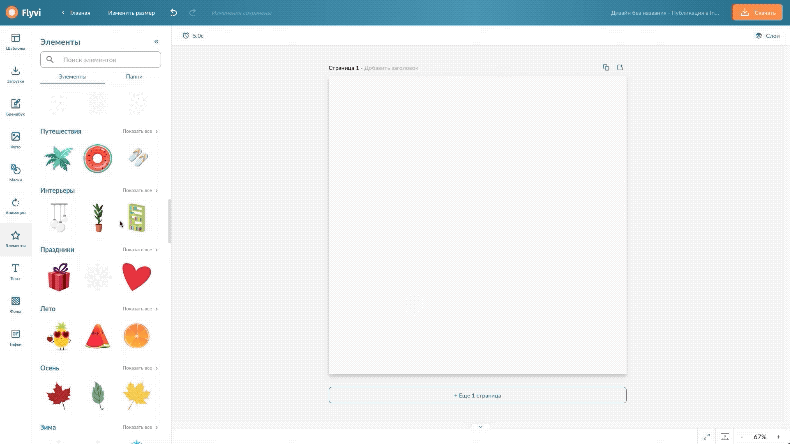
Task: Show all Зима elements
Action: click(140, 427)
